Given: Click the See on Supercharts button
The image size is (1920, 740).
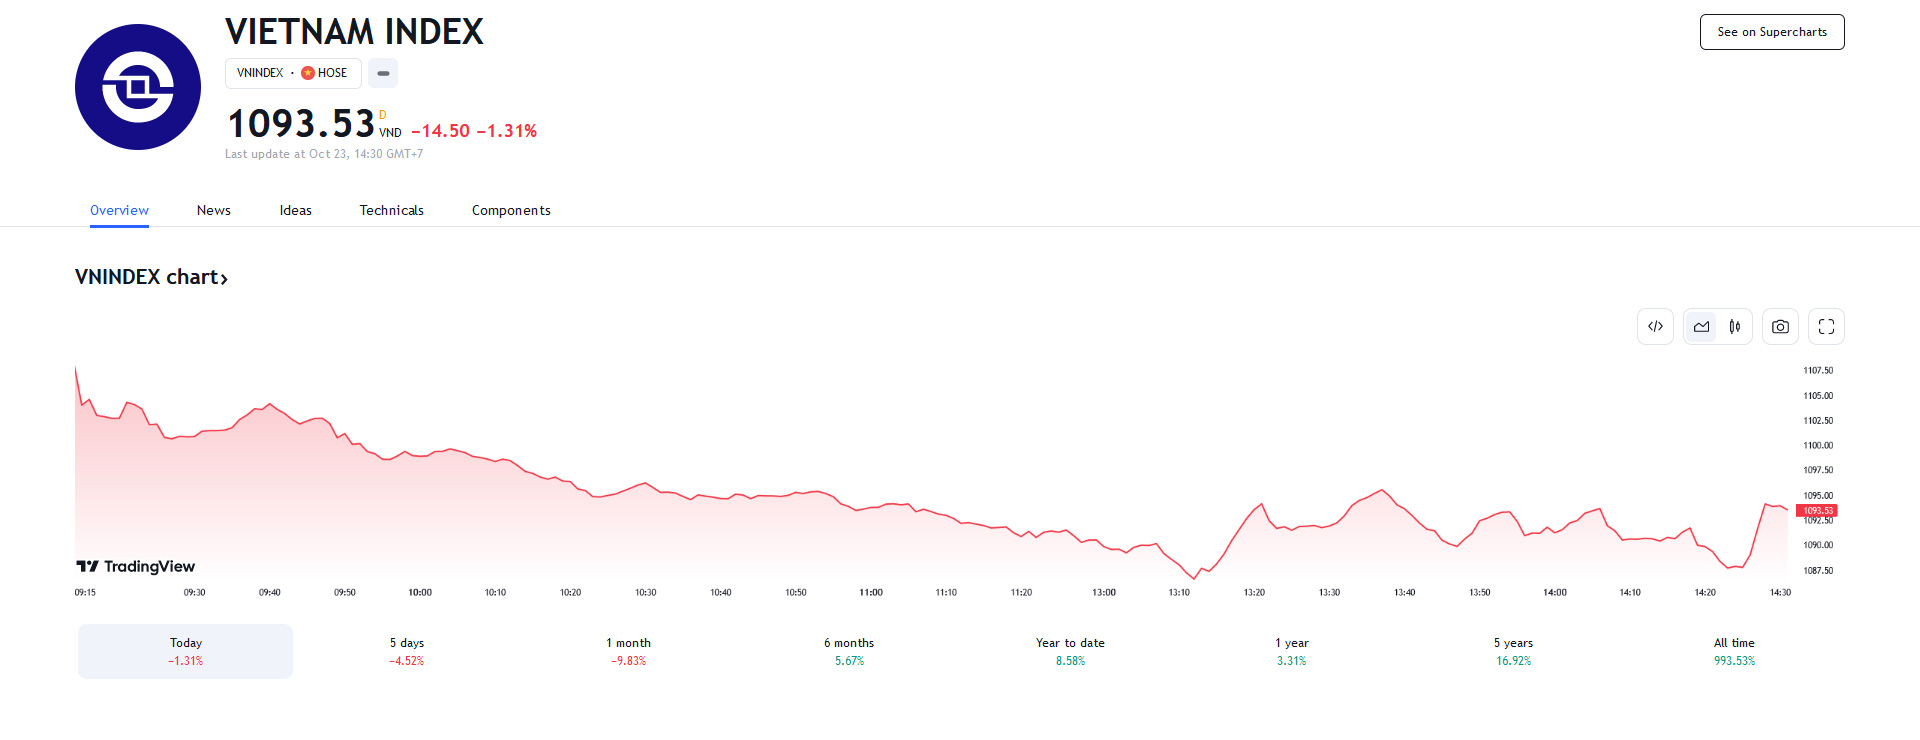Looking at the screenshot, I should [x=1772, y=32].
